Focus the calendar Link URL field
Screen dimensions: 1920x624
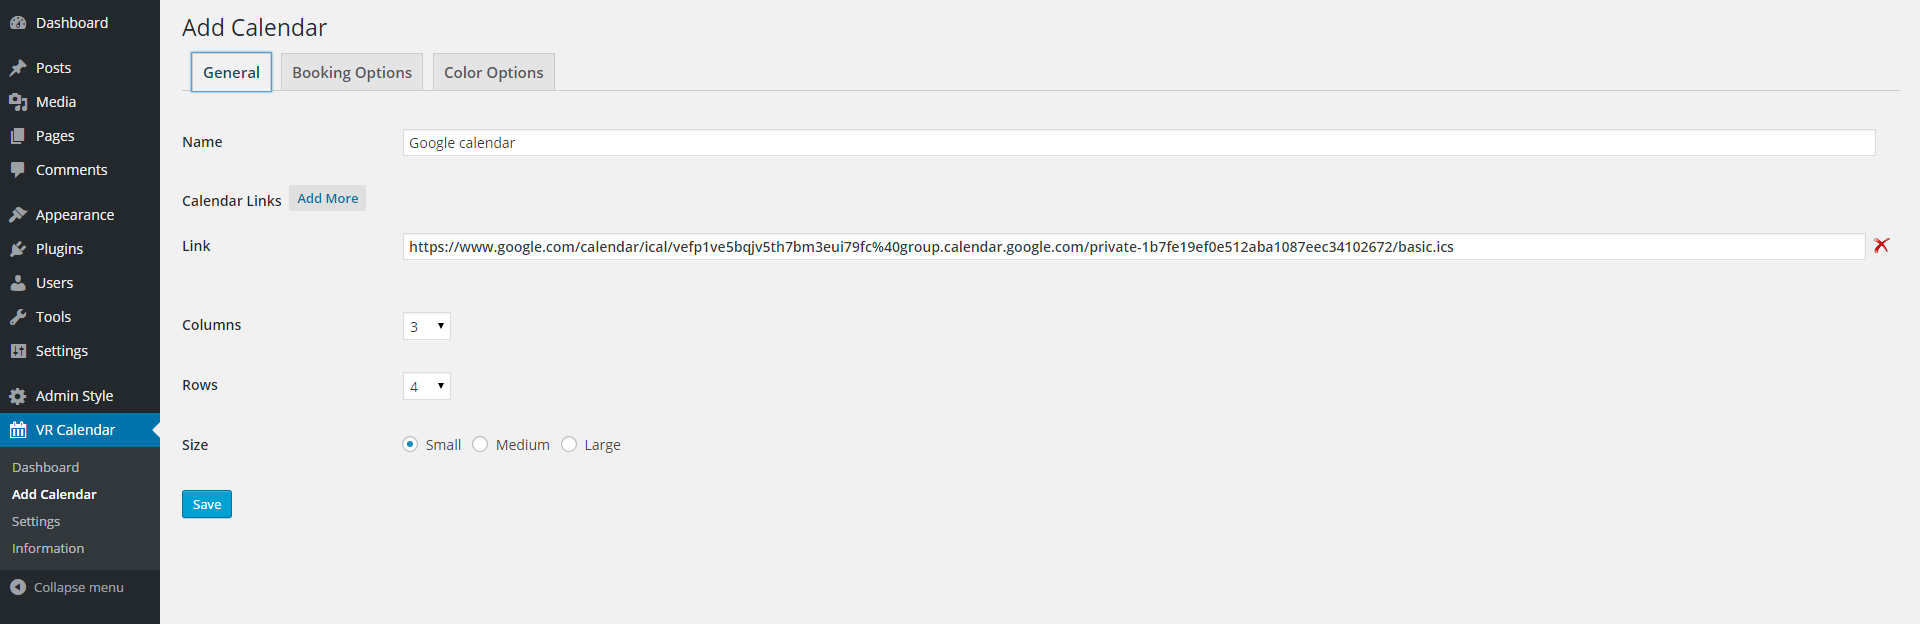[1134, 247]
